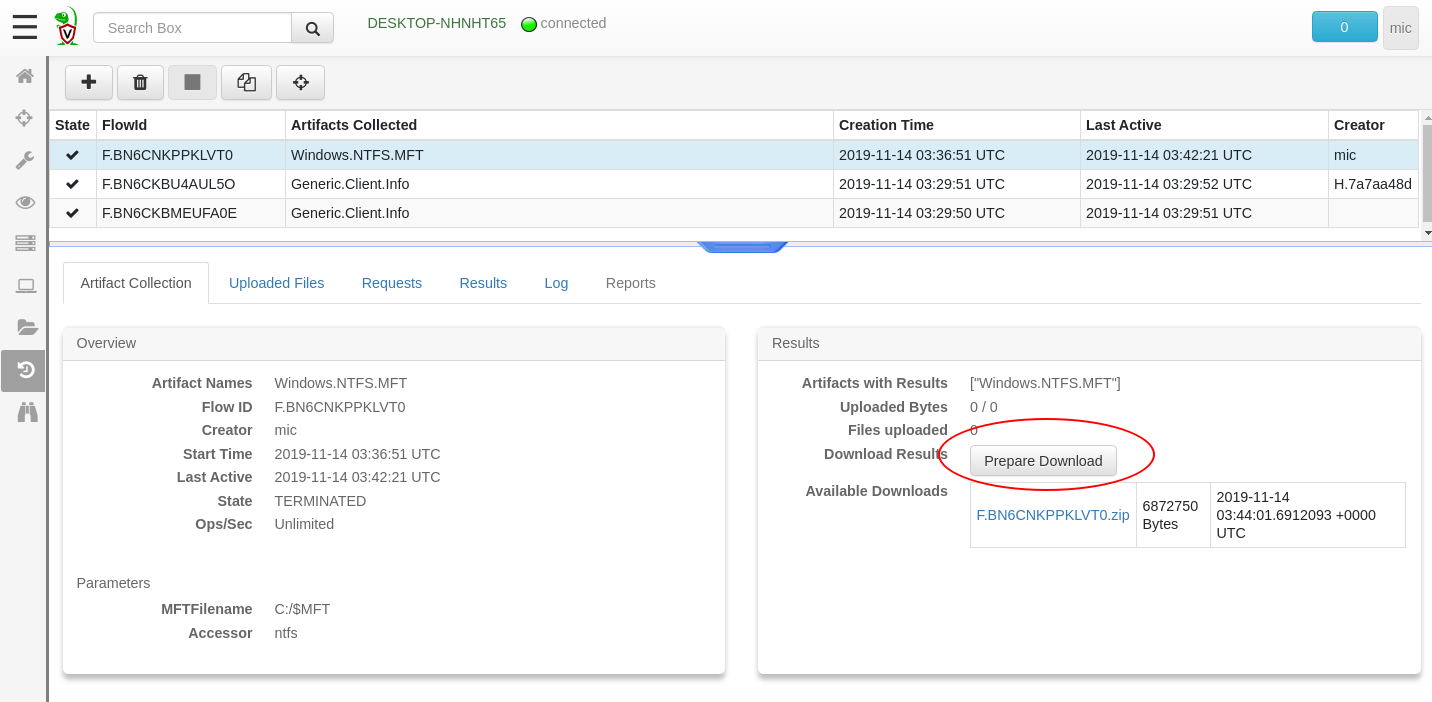The image size is (1432, 702).
Task: Switch to the Uploaded Files tab
Action: [x=276, y=283]
